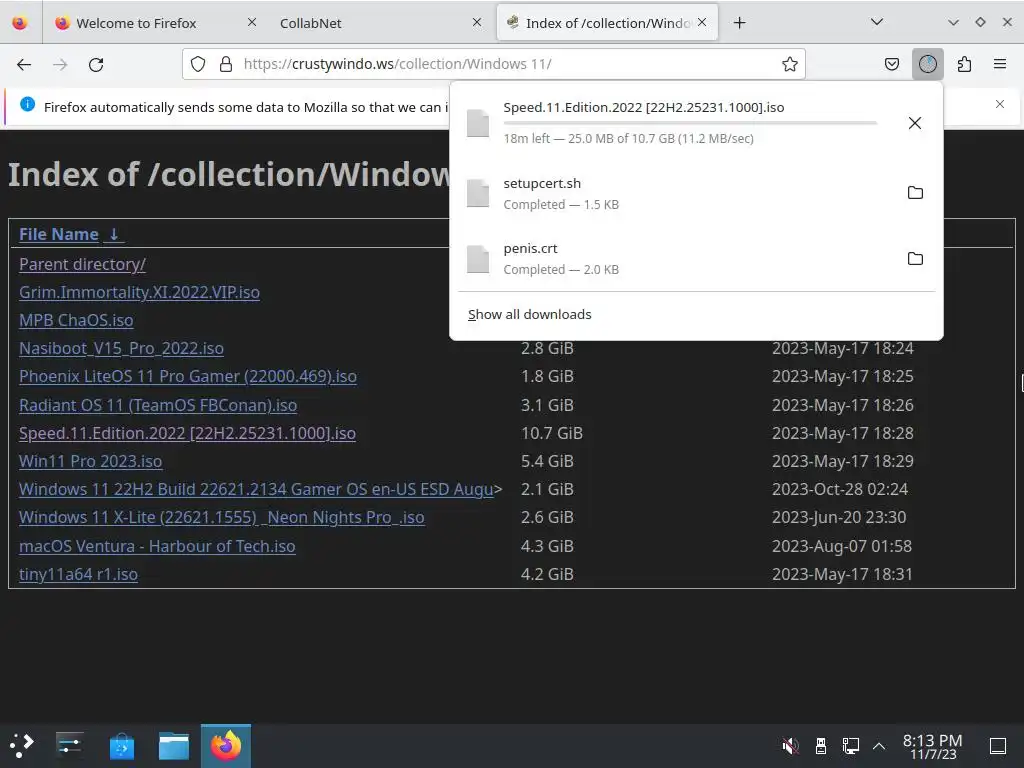Click the forward navigation arrow
The width and height of the screenshot is (1024, 768).
coord(60,64)
